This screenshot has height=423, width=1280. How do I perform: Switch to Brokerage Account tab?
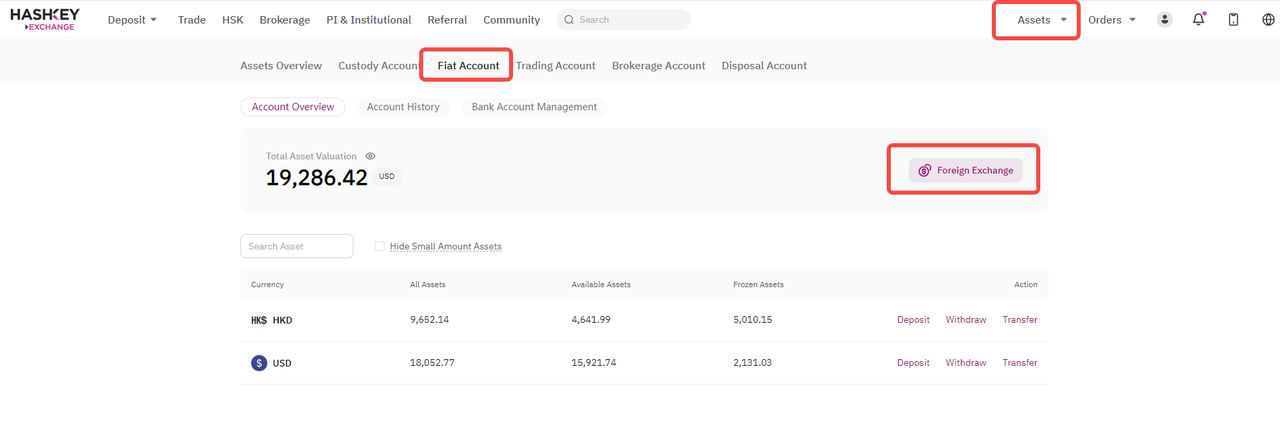coord(658,66)
